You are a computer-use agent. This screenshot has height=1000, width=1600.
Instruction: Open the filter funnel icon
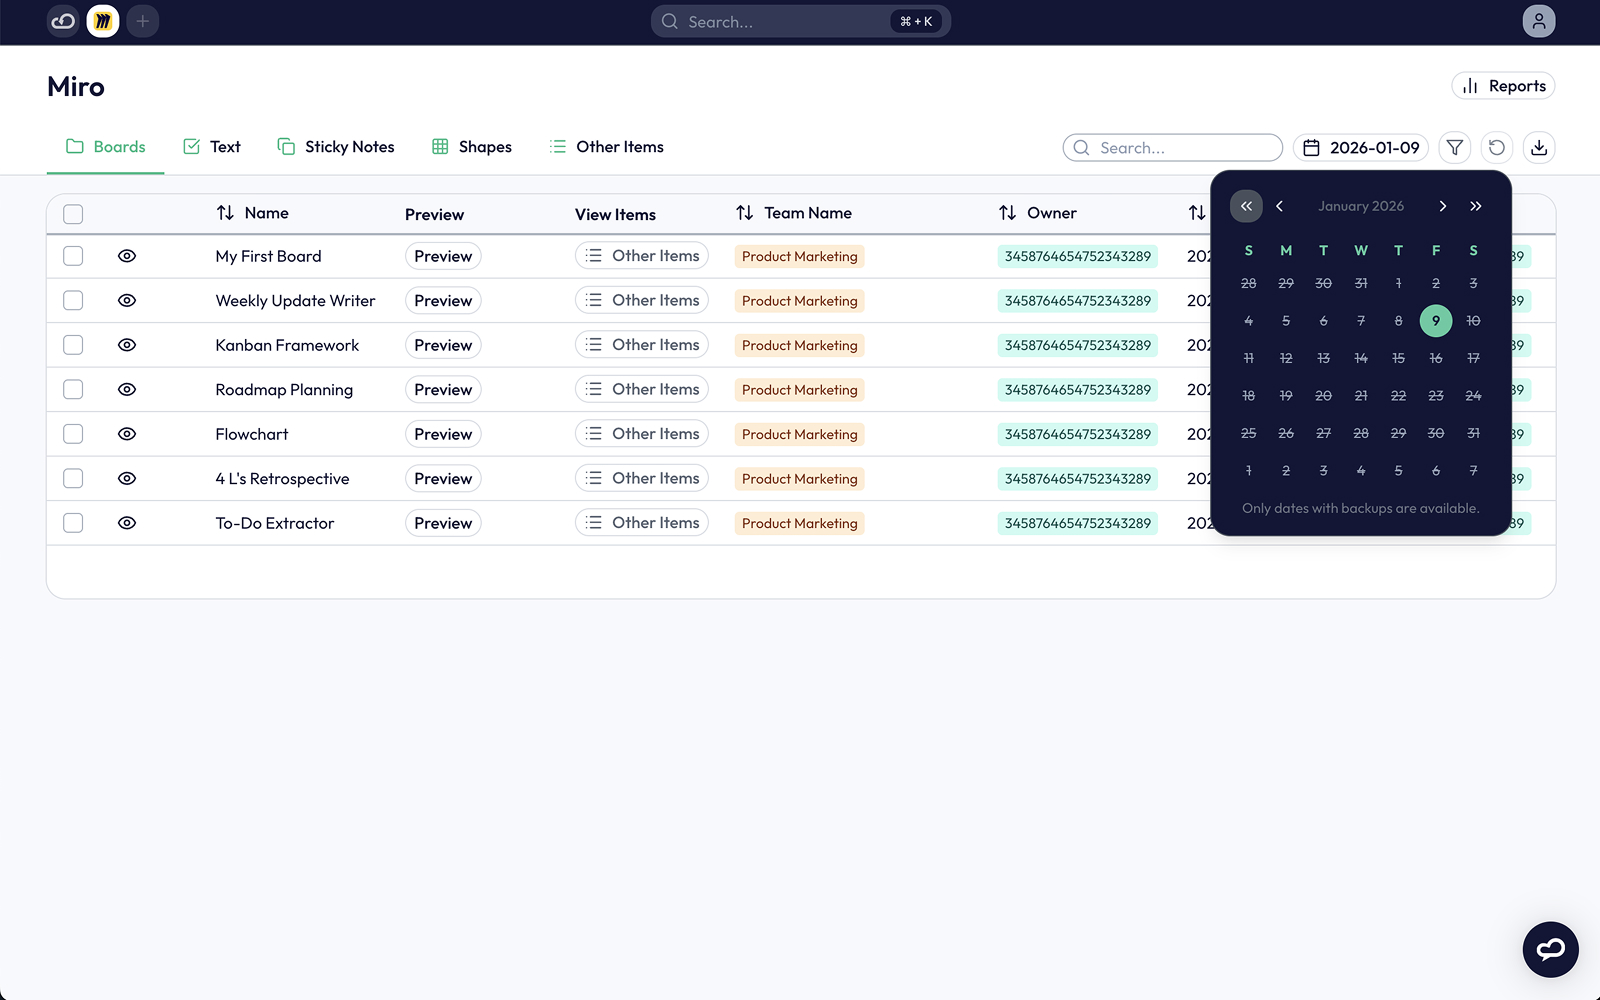(x=1455, y=147)
